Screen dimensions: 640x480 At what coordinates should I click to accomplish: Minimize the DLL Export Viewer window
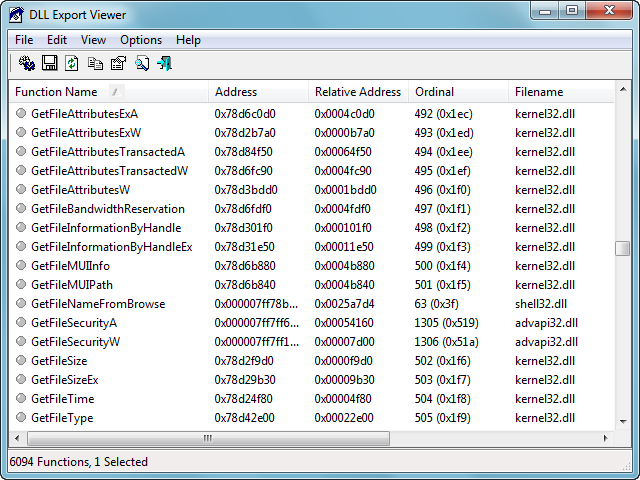pyautogui.click(x=545, y=11)
